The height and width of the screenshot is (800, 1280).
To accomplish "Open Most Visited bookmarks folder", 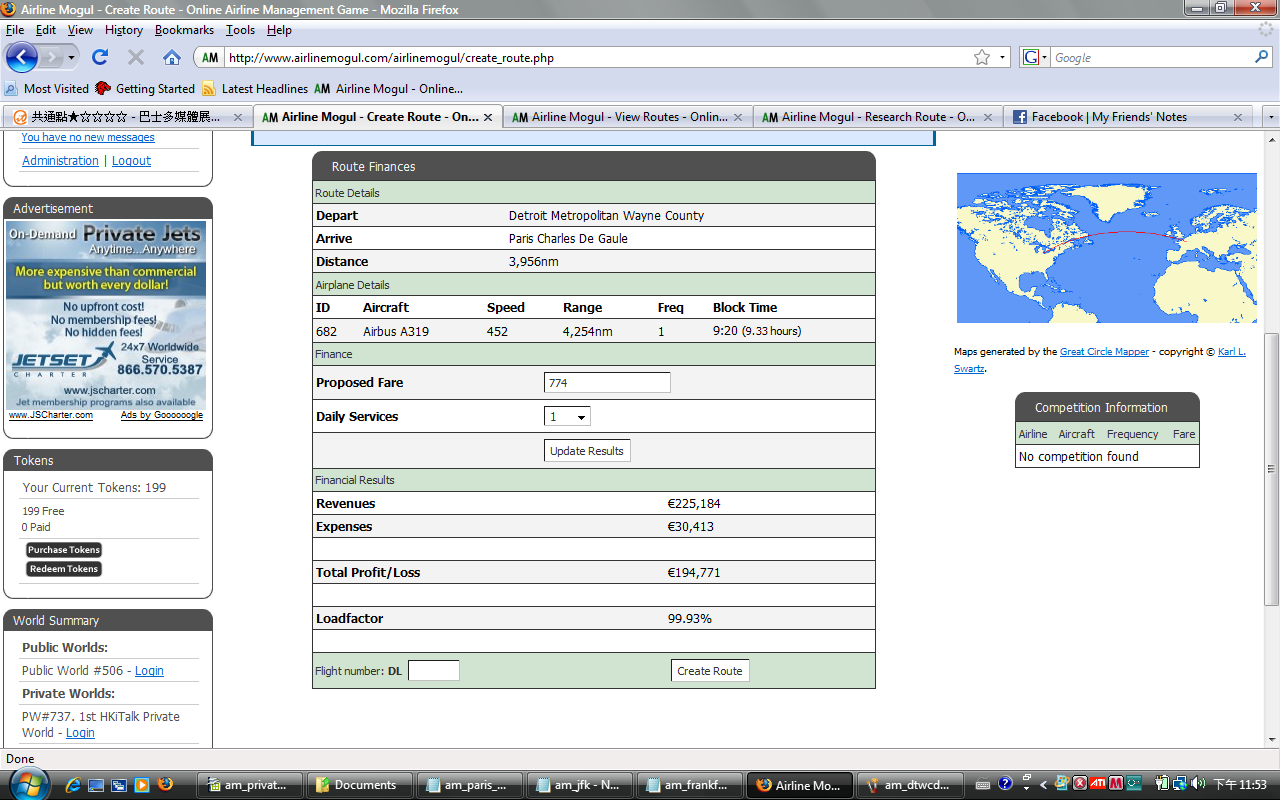I will click(x=47, y=88).
